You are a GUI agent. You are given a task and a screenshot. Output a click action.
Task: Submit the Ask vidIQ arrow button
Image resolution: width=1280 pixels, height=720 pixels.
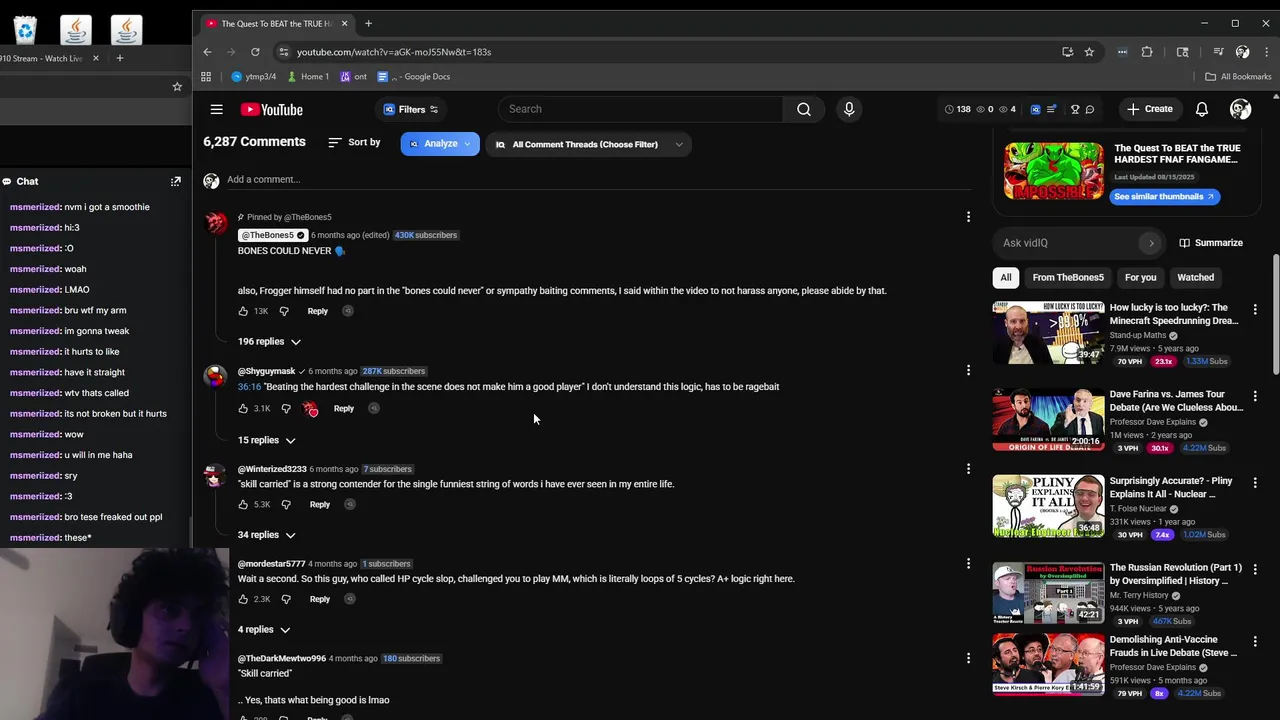[1151, 243]
